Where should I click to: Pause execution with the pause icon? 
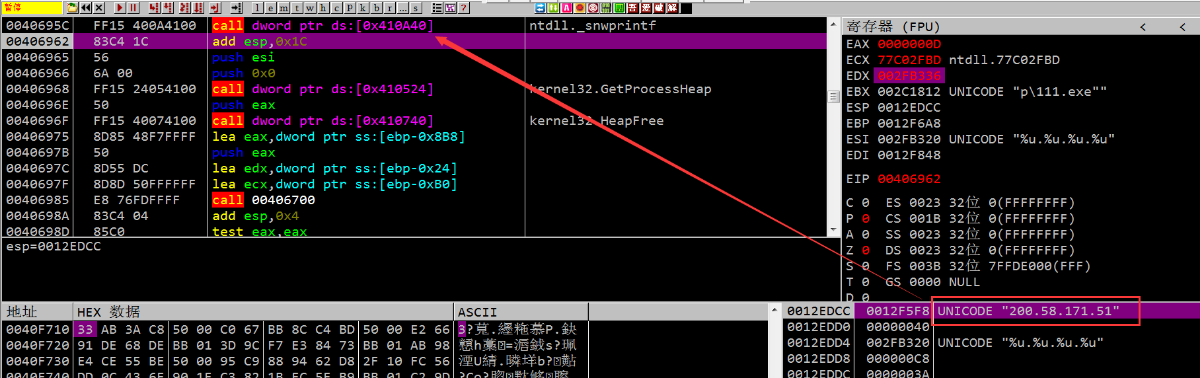pos(133,8)
